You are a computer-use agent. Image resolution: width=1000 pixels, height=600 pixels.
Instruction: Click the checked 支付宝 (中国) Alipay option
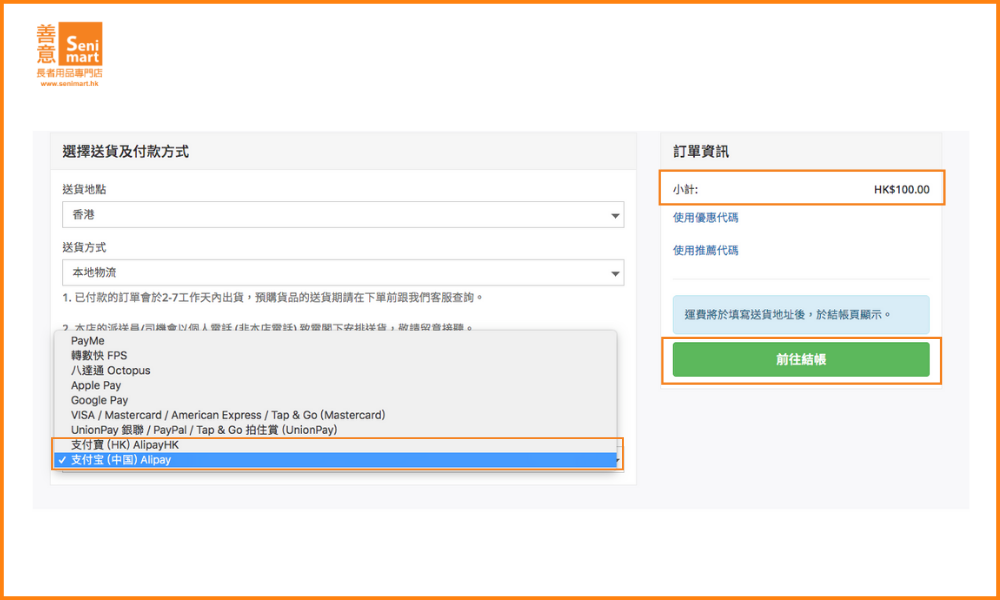(x=121, y=460)
